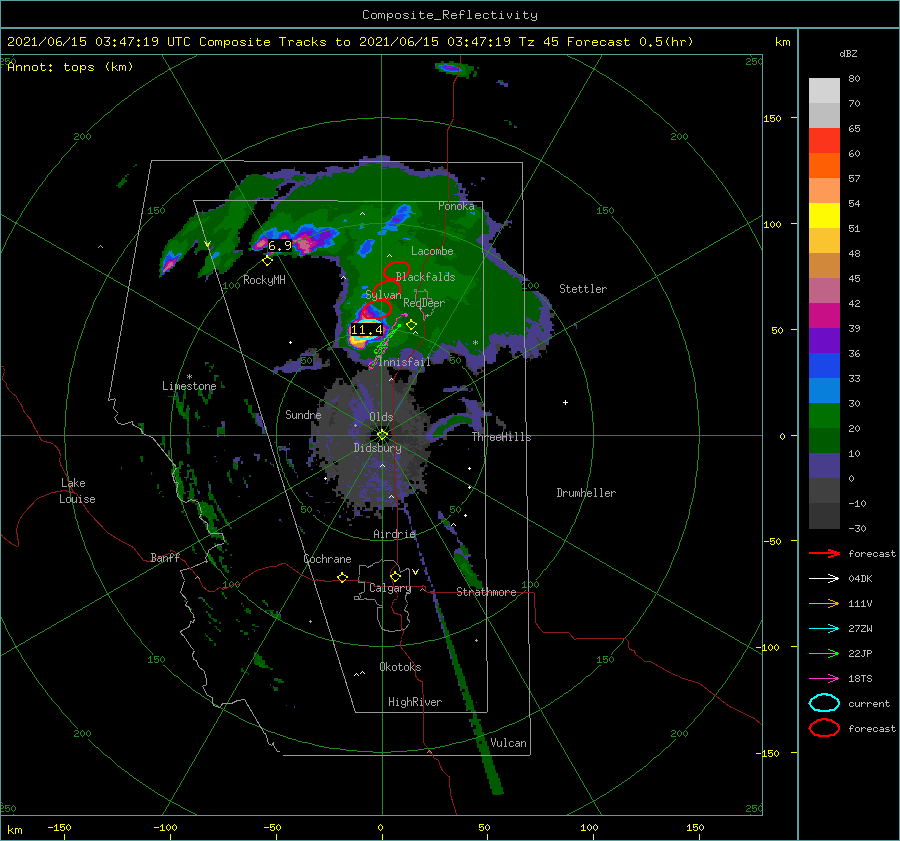Click the Sundre city label
The image size is (900, 841).
click(x=303, y=414)
